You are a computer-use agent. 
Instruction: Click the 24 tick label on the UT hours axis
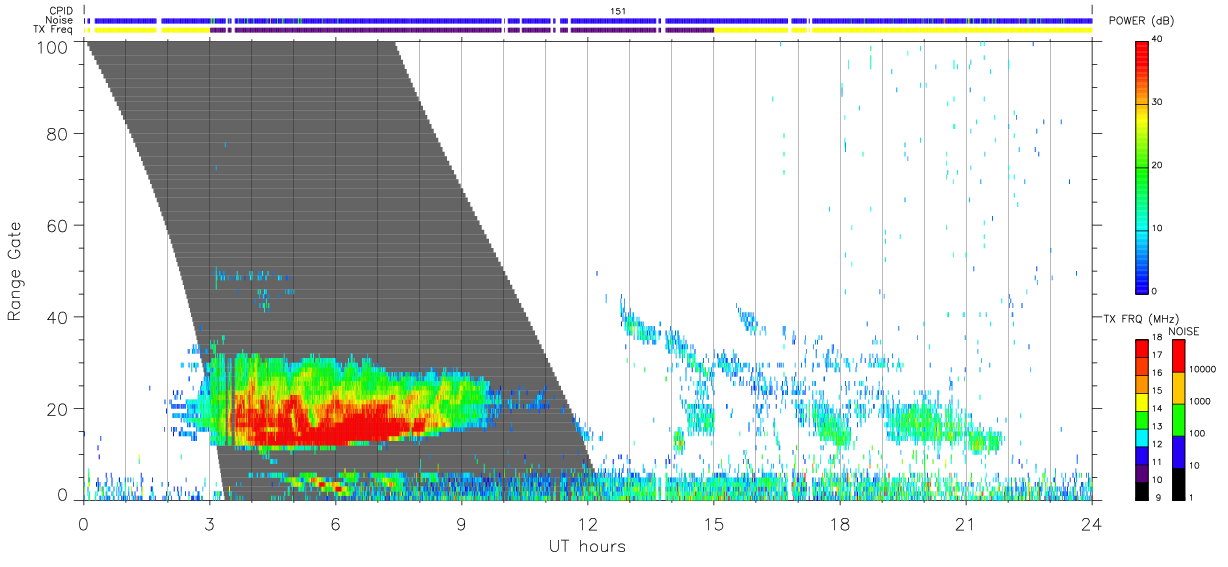pos(1092,524)
